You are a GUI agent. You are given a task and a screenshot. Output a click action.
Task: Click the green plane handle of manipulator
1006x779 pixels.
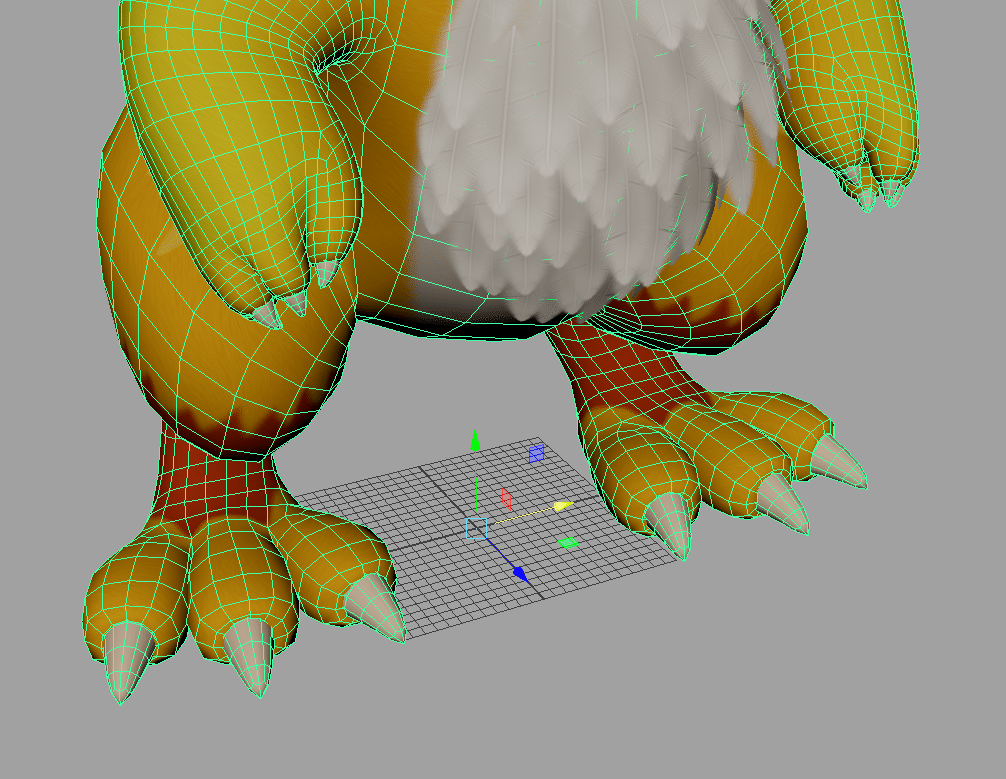click(568, 544)
